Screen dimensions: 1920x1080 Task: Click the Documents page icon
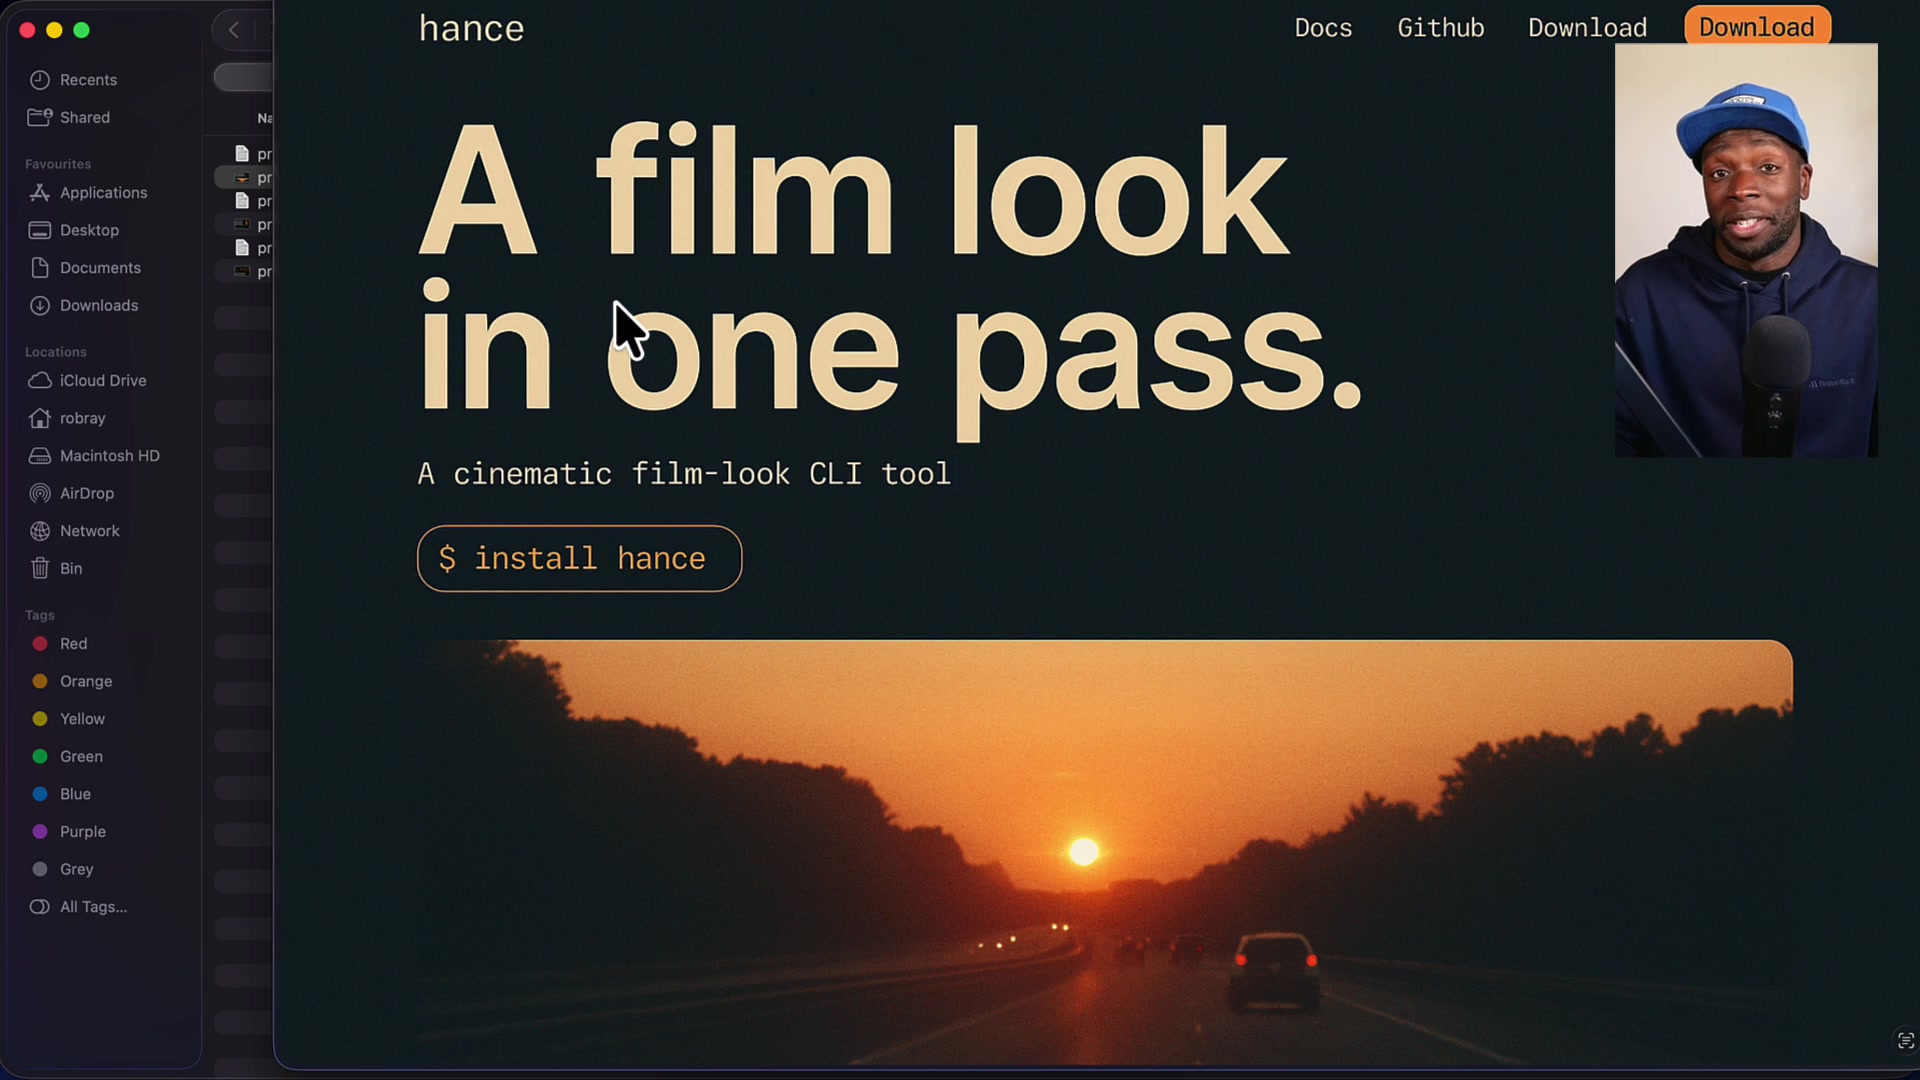pos(40,268)
